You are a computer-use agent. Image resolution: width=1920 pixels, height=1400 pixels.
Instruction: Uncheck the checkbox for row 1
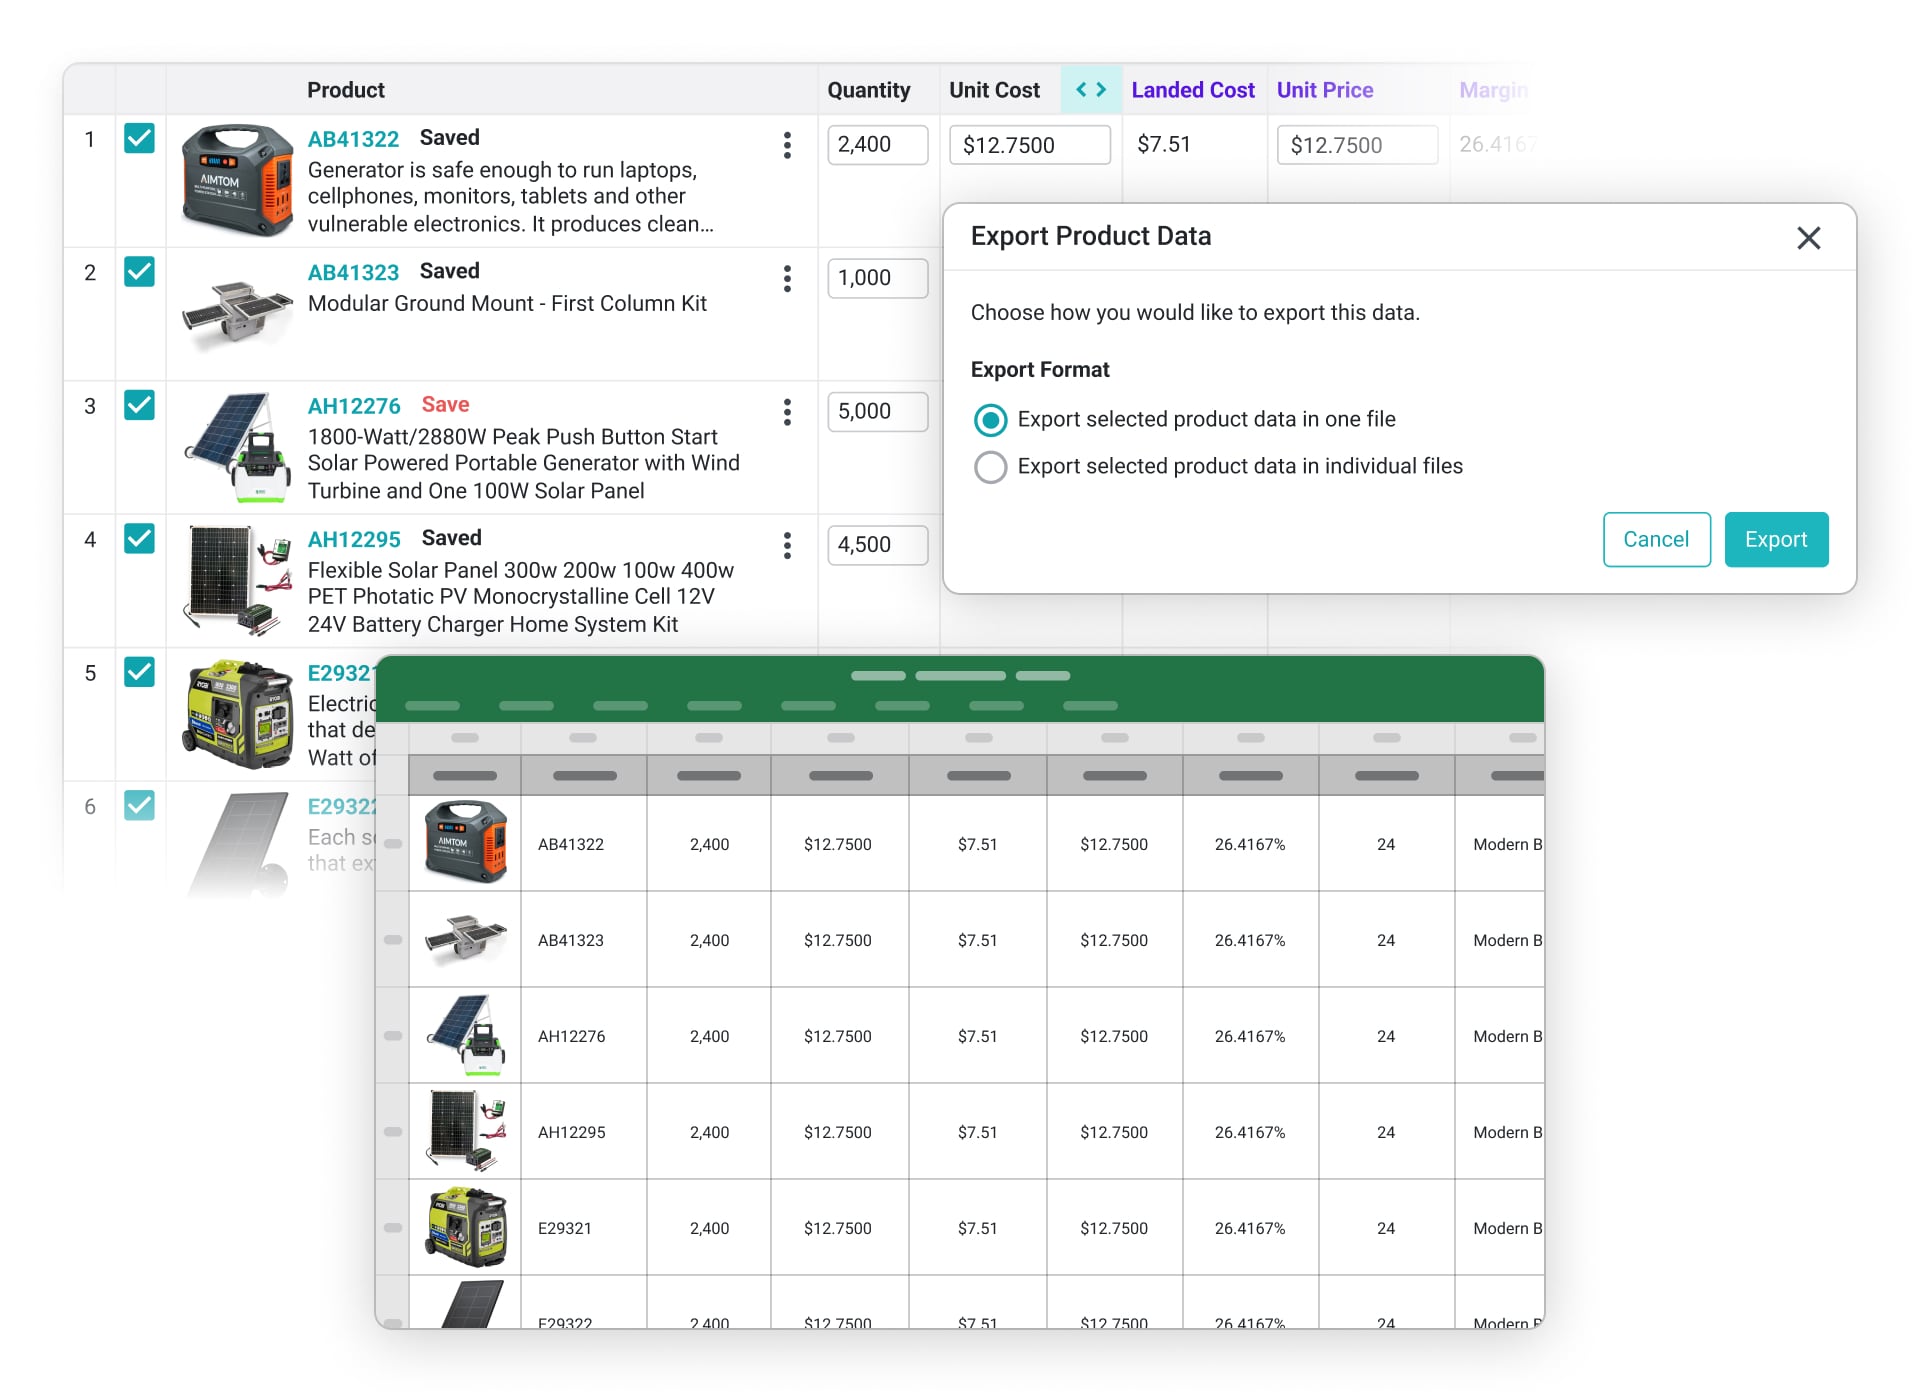point(139,138)
